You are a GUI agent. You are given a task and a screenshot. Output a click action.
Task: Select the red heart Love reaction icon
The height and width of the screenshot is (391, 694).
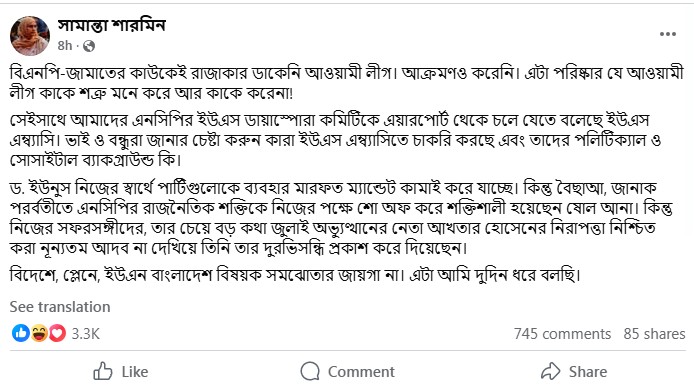click(58, 333)
